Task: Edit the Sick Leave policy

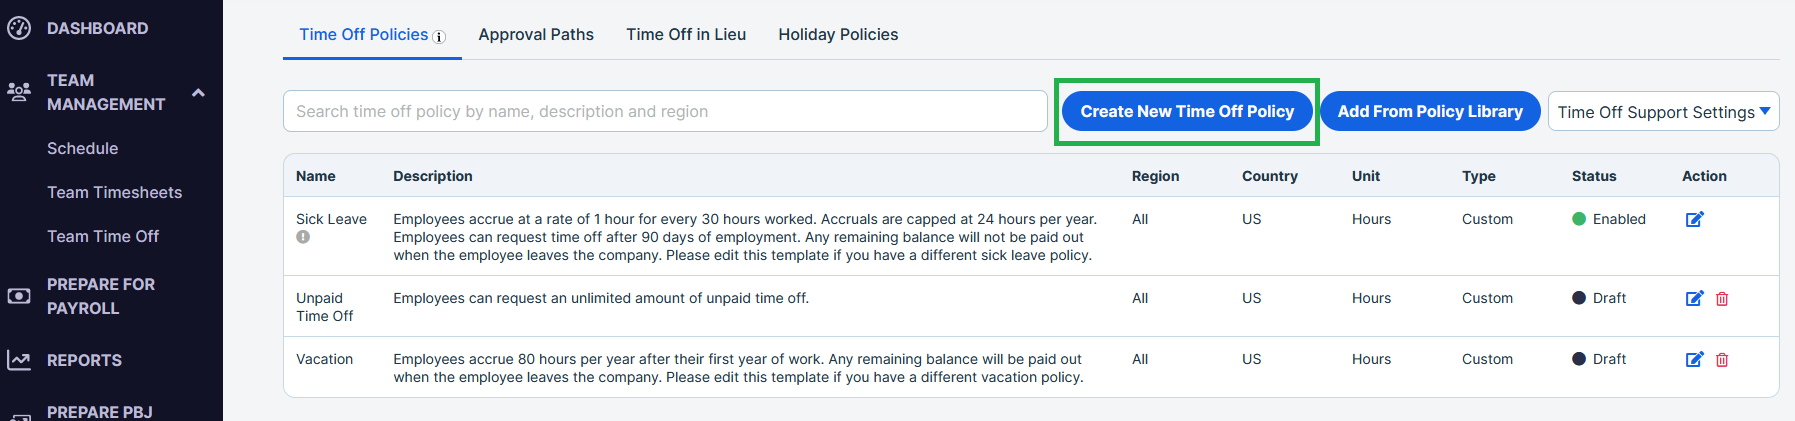Action: tap(1694, 219)
